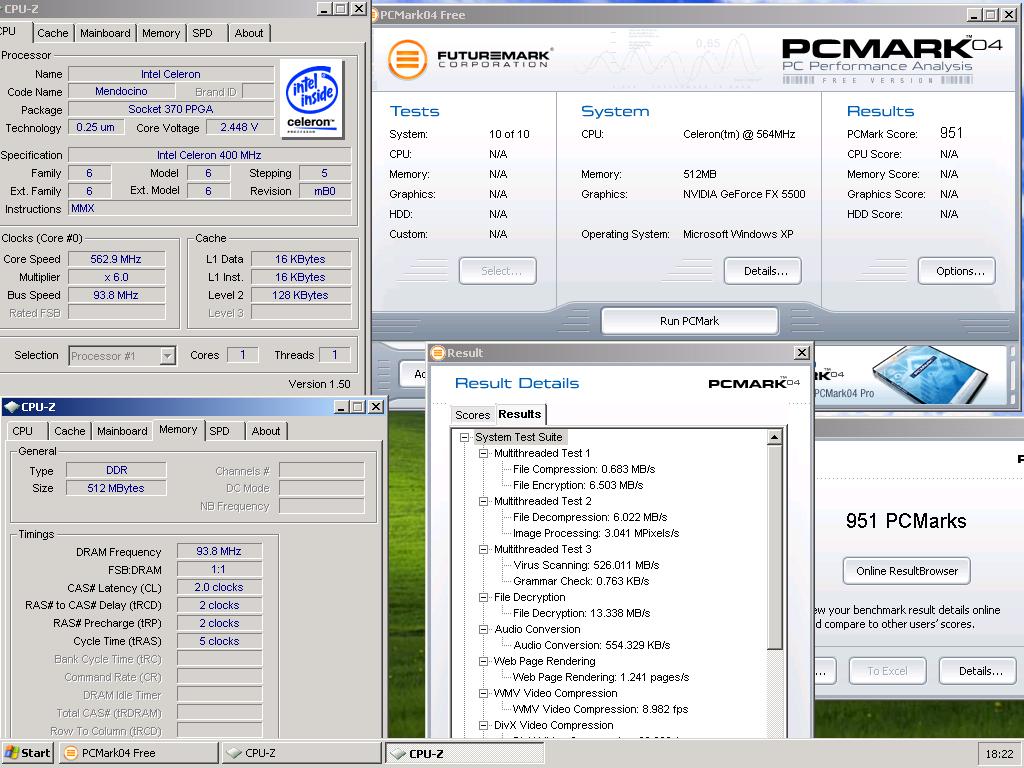The width and height of the screenshot is (1024, 768).
Task: Open Cache tab in top CPU-Z window
Action: 52,33
